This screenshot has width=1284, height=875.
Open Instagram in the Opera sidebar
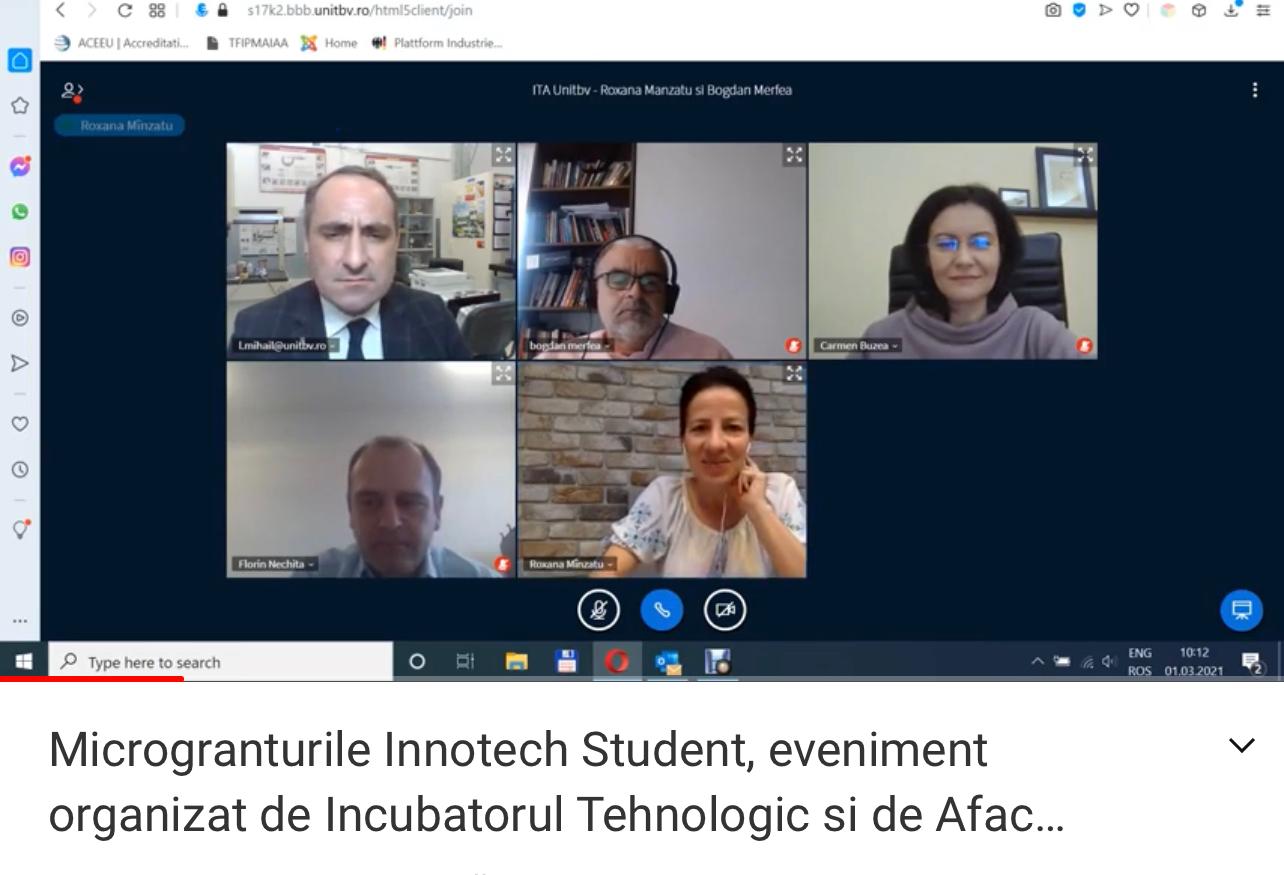[20, 257]
